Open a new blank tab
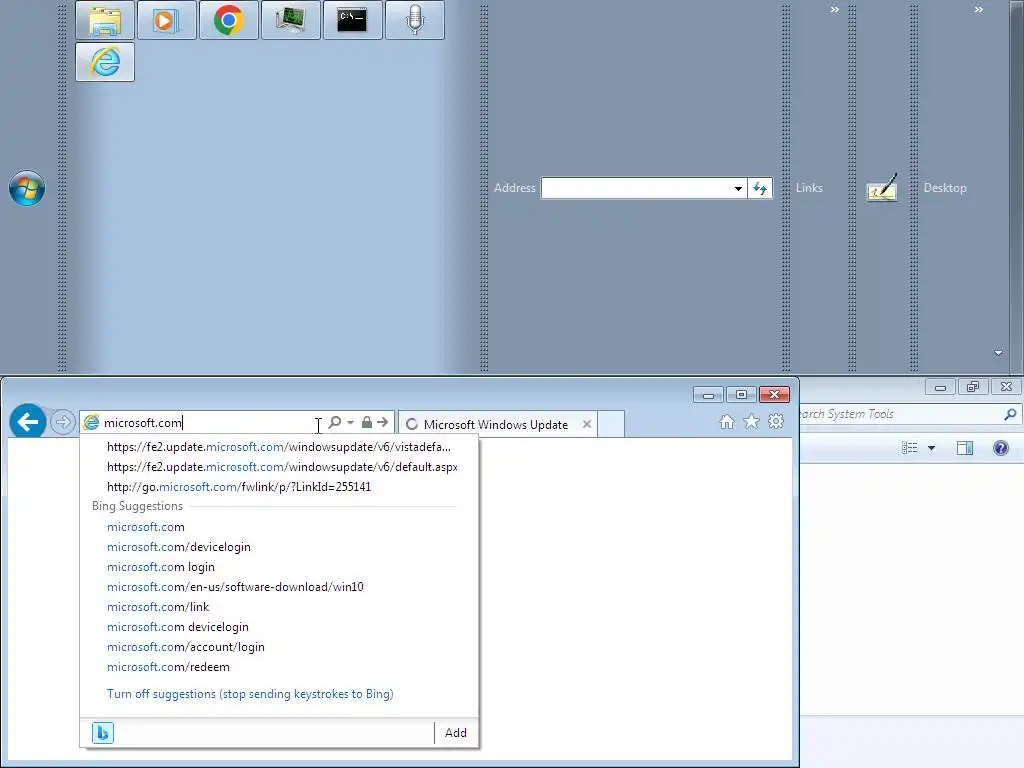The image size is (1024, 768). coord(611,424)
